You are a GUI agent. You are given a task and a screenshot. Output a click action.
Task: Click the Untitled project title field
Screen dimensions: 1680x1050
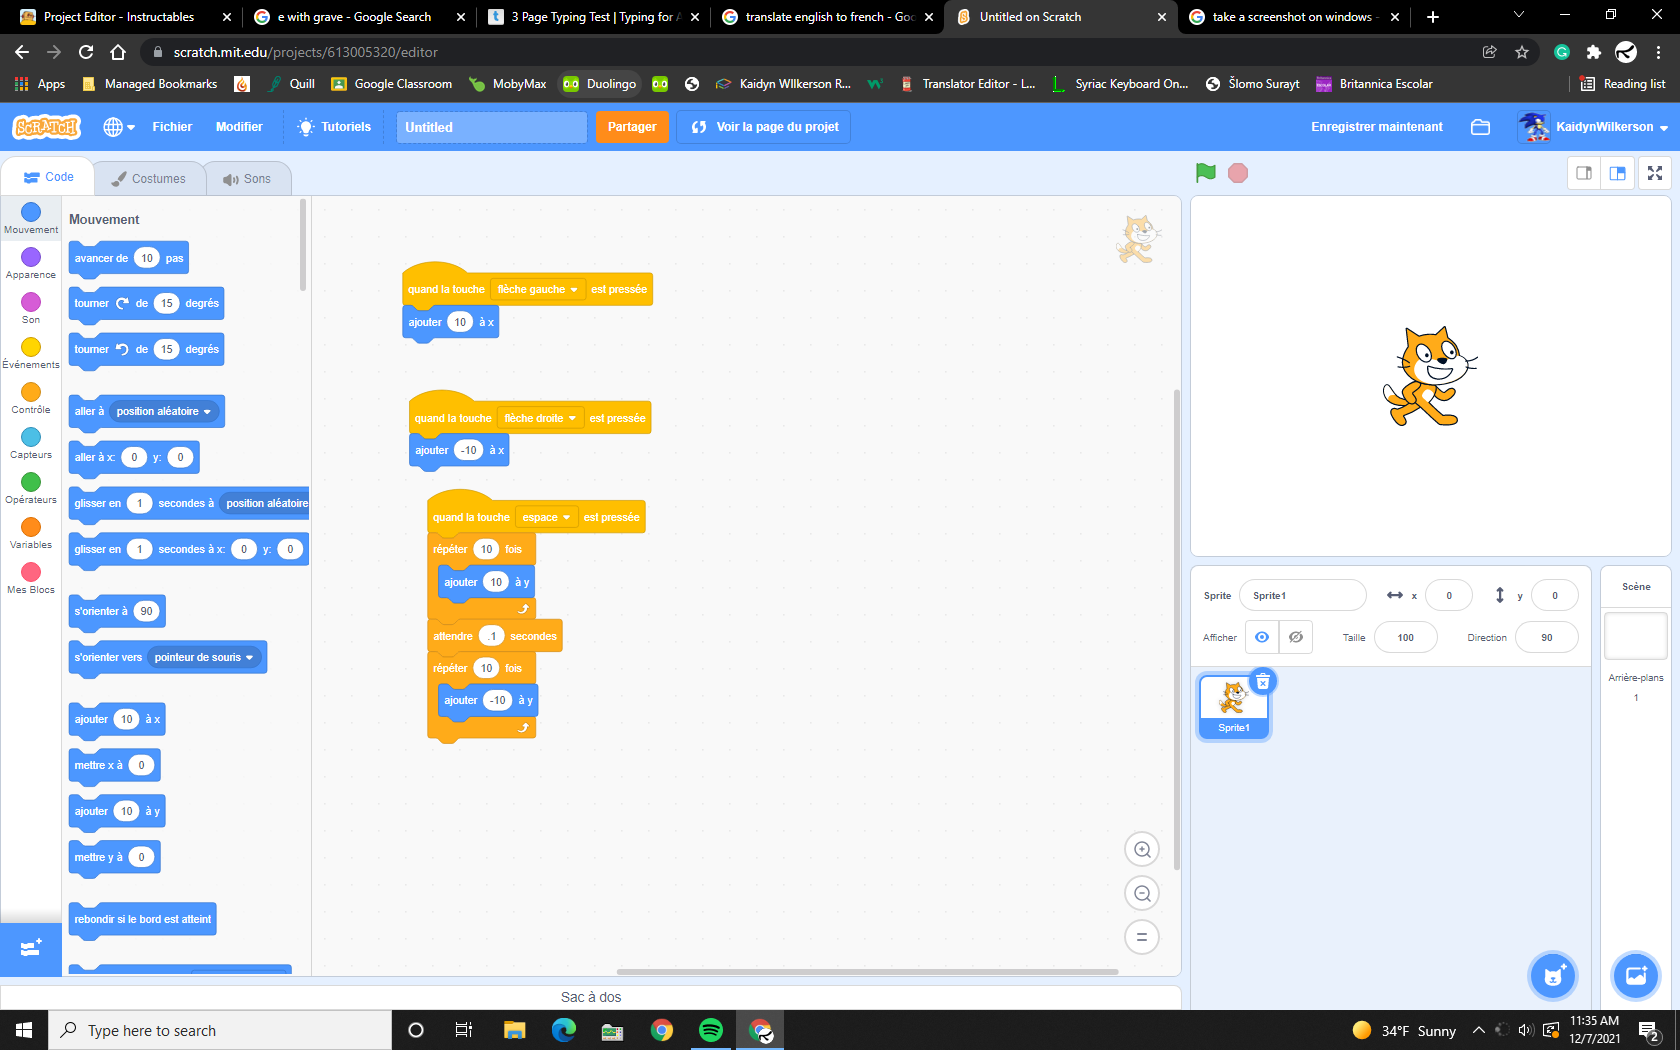[491, 127]
